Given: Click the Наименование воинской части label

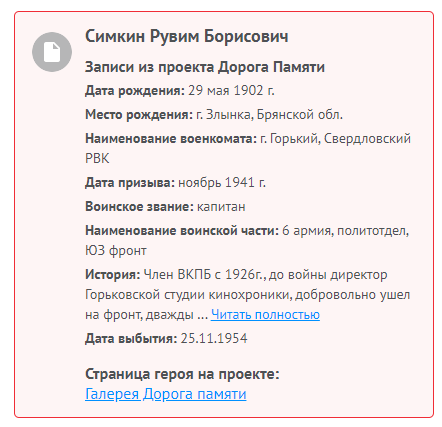Looking at the screenshot, I should coord(182,231).
